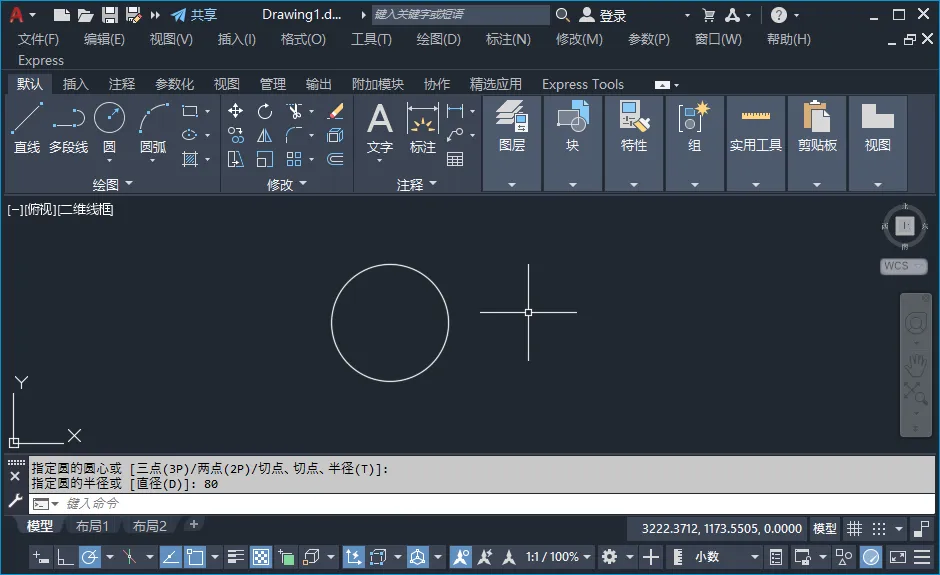
Task: Click the Move tool icon
Action: tap(236, 111)
